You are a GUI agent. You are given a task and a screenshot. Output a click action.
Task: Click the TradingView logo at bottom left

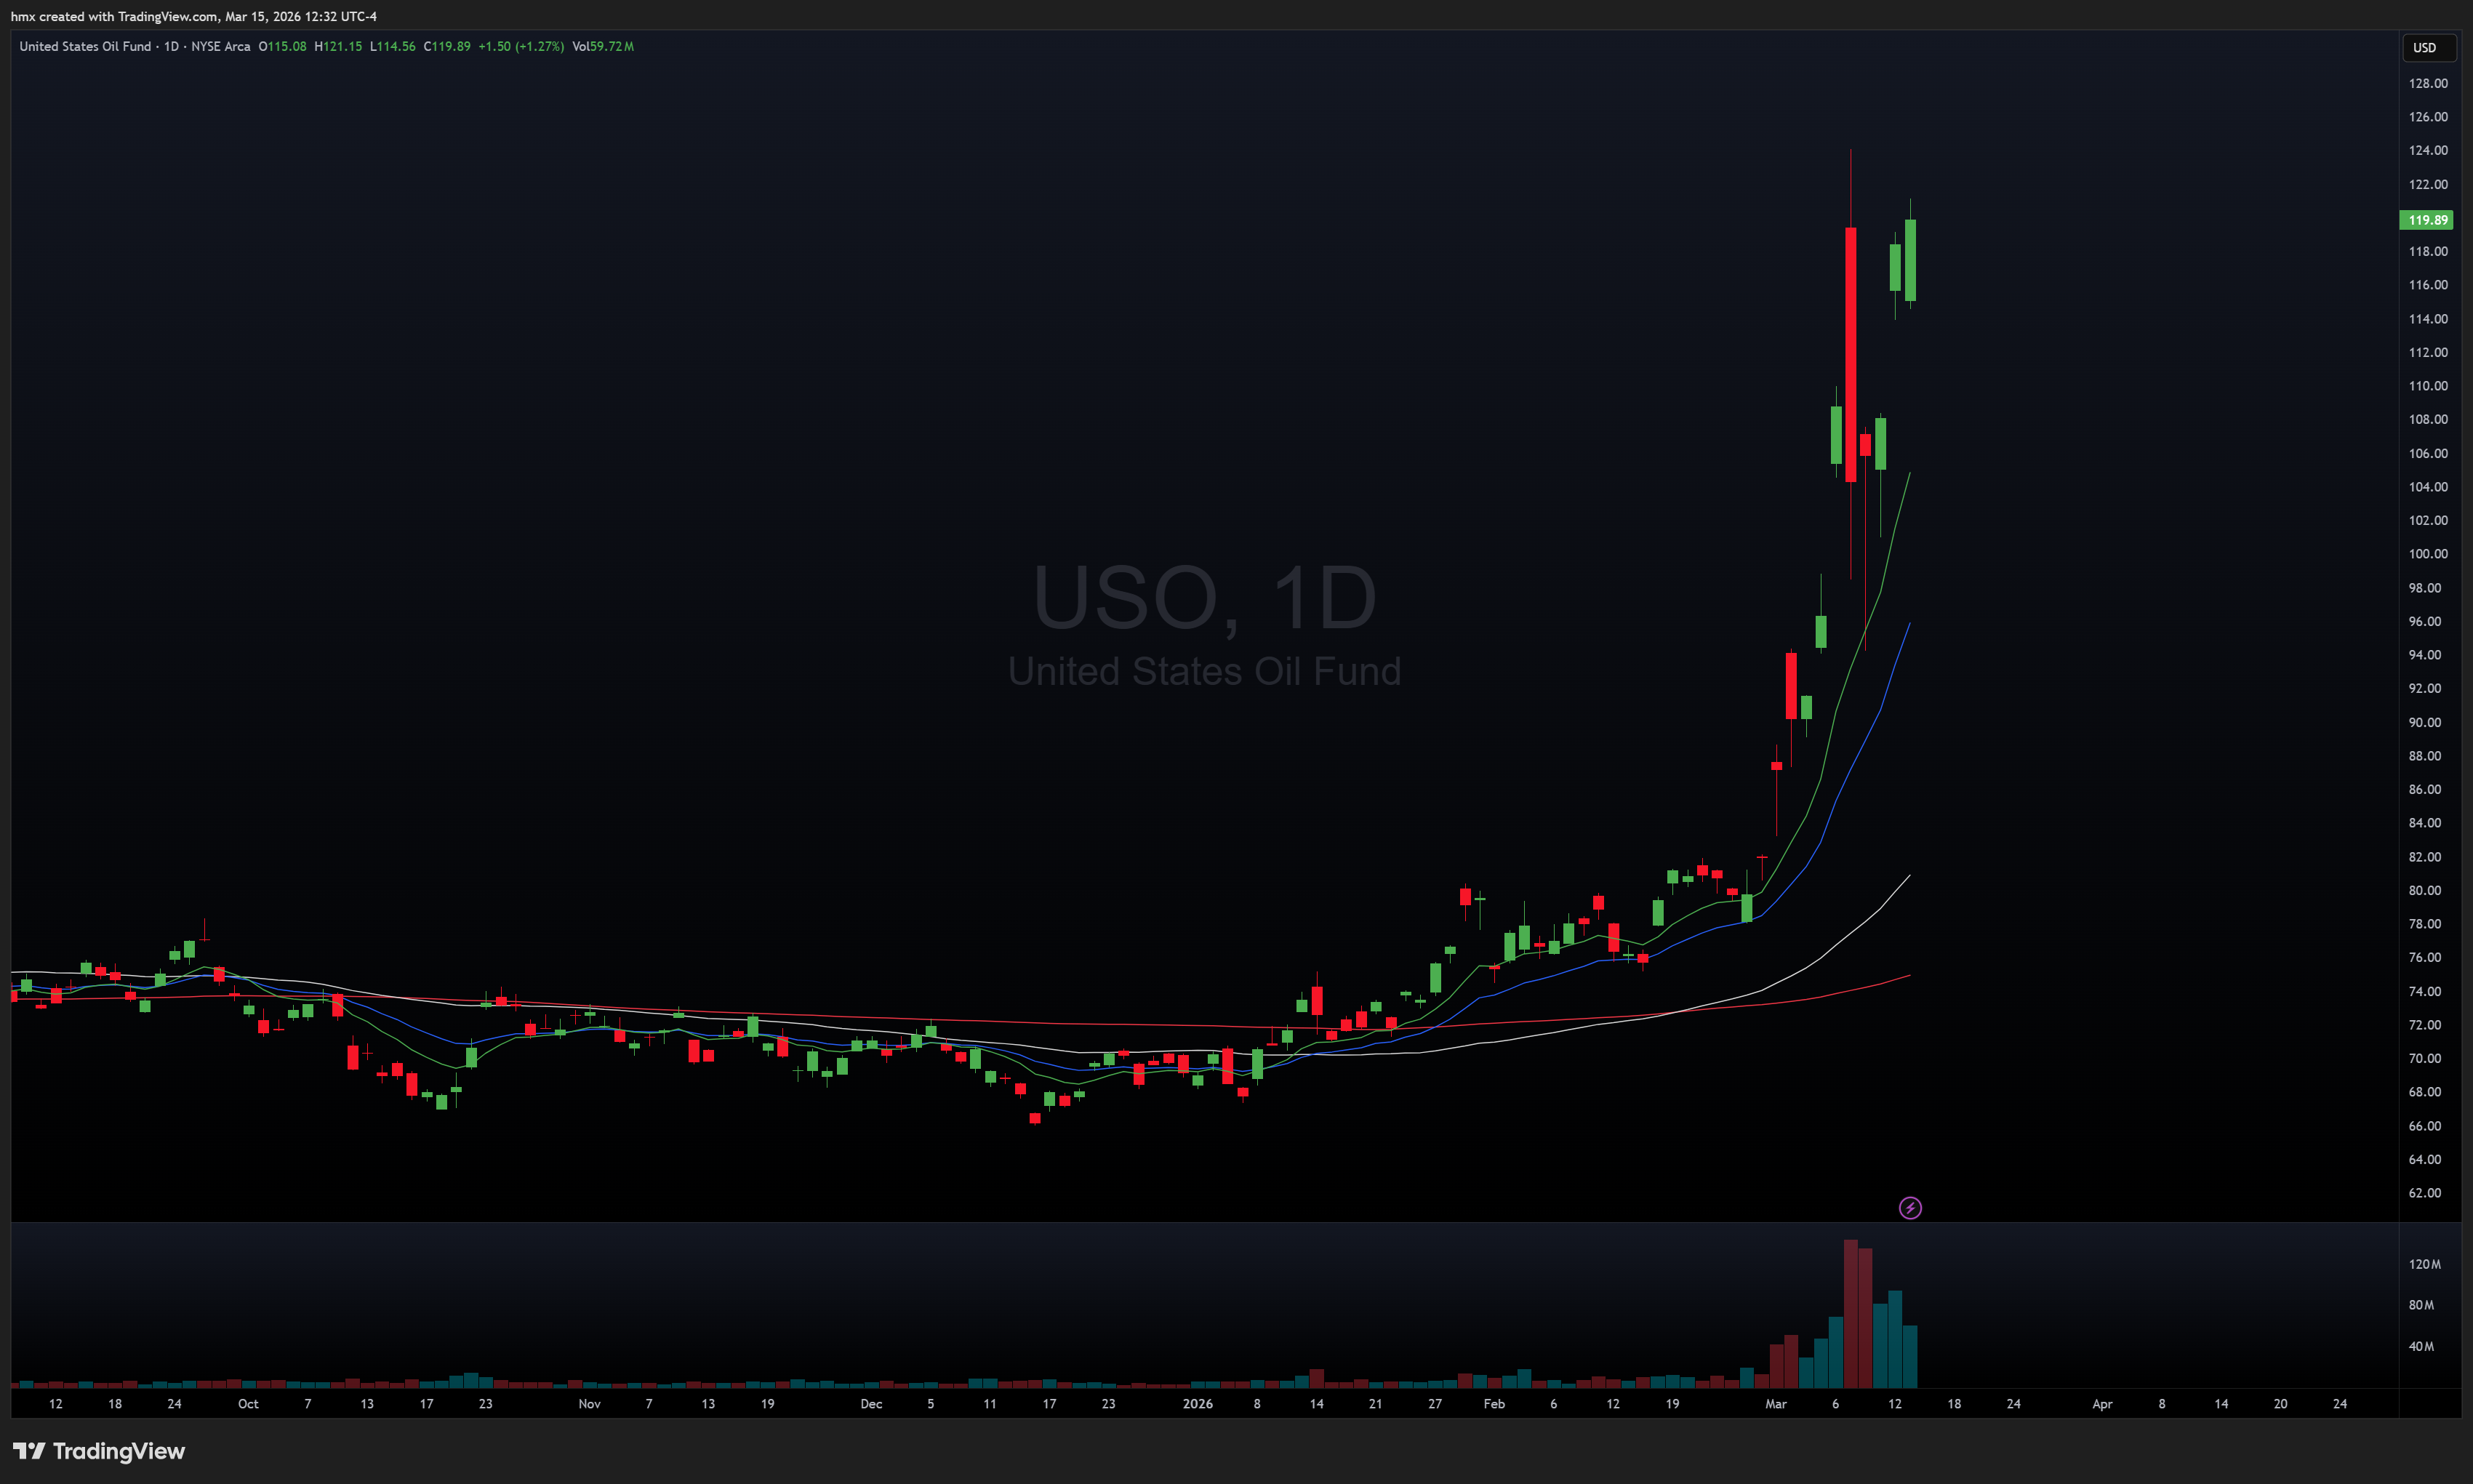(x=99, y=1451)
